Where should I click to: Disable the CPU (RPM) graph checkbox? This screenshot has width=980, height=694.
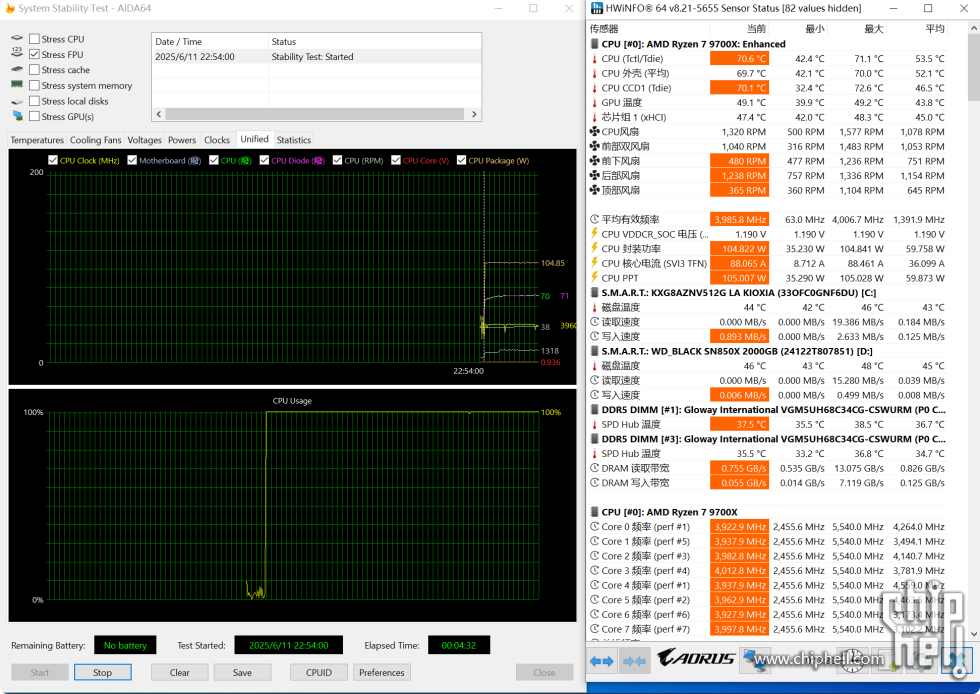[x=338, y=160]
